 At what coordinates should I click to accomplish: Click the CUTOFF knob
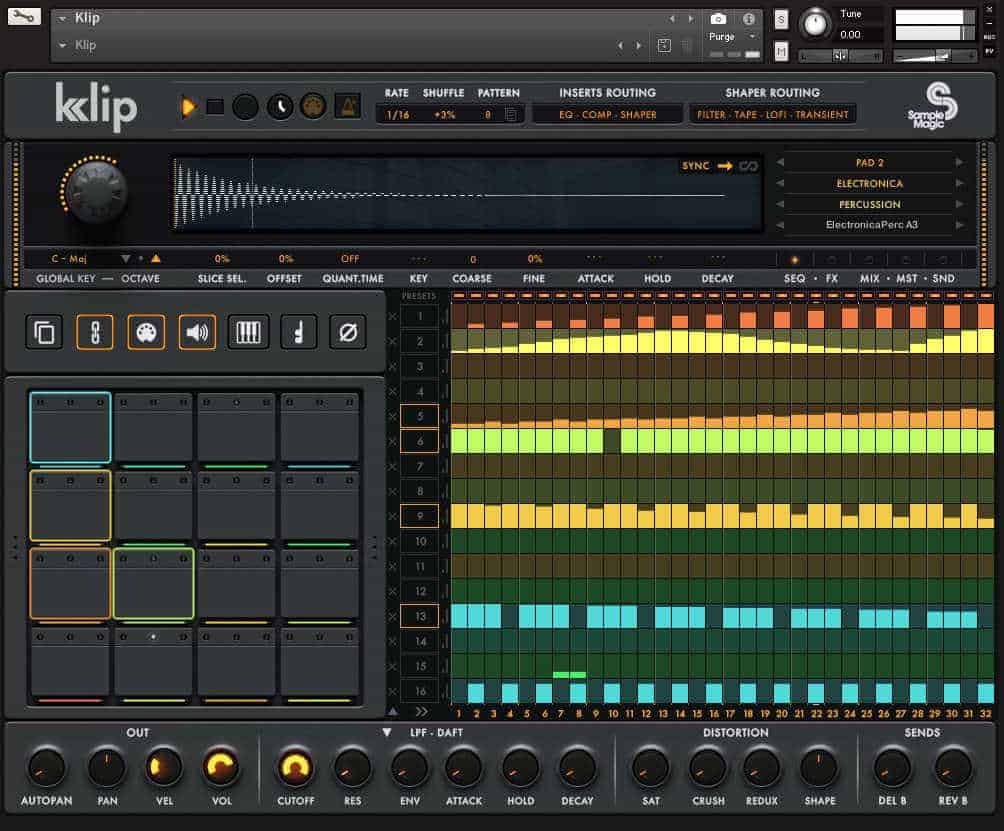[x=295, y=766]
